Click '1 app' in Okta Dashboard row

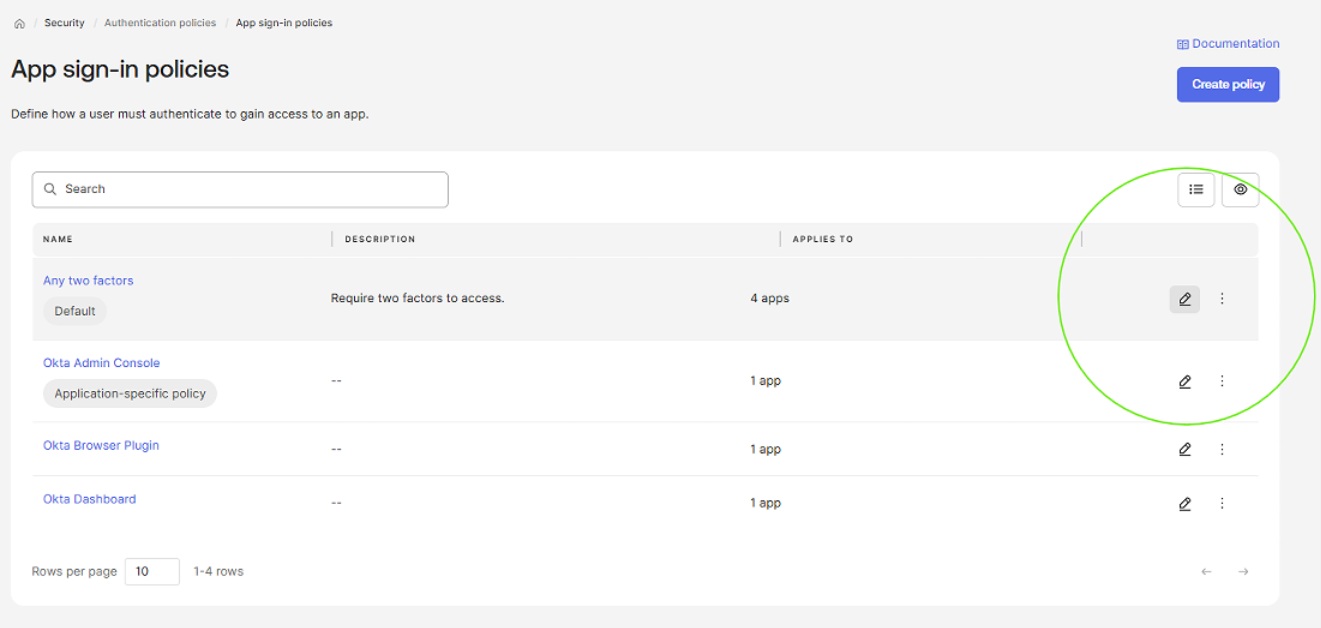pos(766,503)
